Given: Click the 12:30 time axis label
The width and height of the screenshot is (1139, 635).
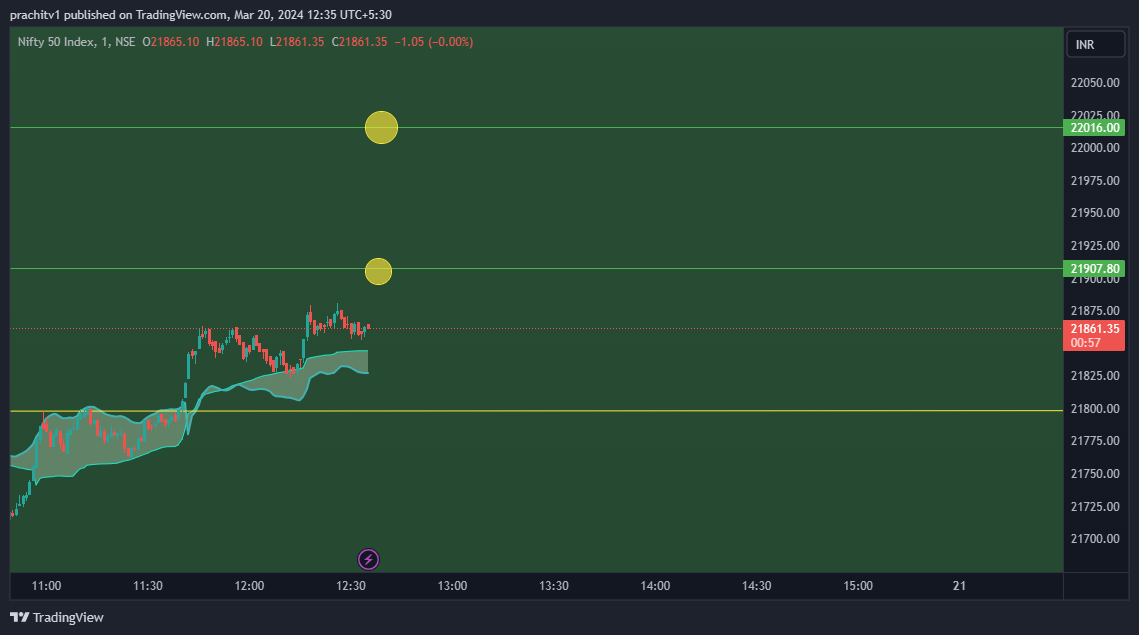Looking at the screenshot, I should click(x=351, y=586).
